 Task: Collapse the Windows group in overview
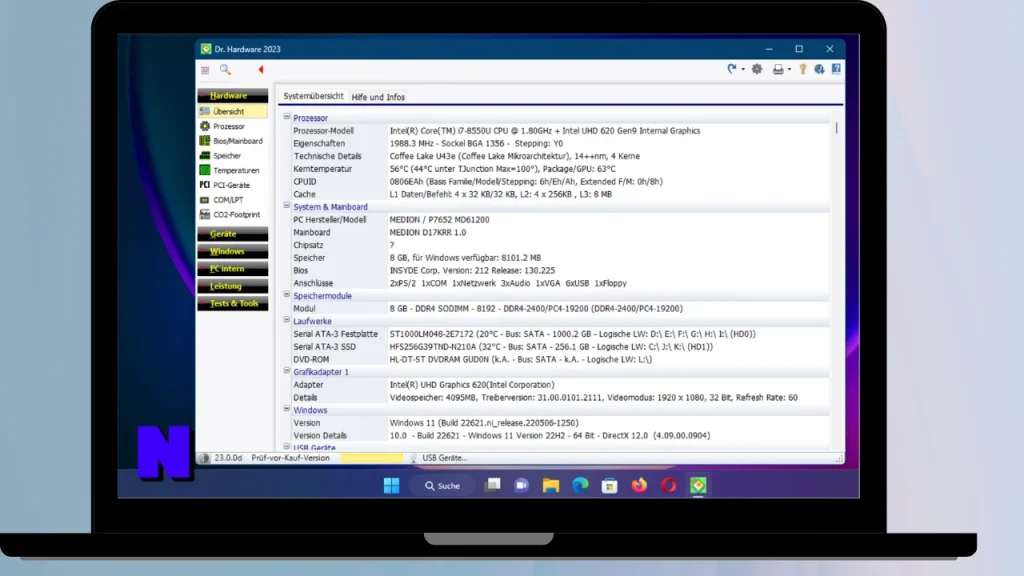coord(287,409)
